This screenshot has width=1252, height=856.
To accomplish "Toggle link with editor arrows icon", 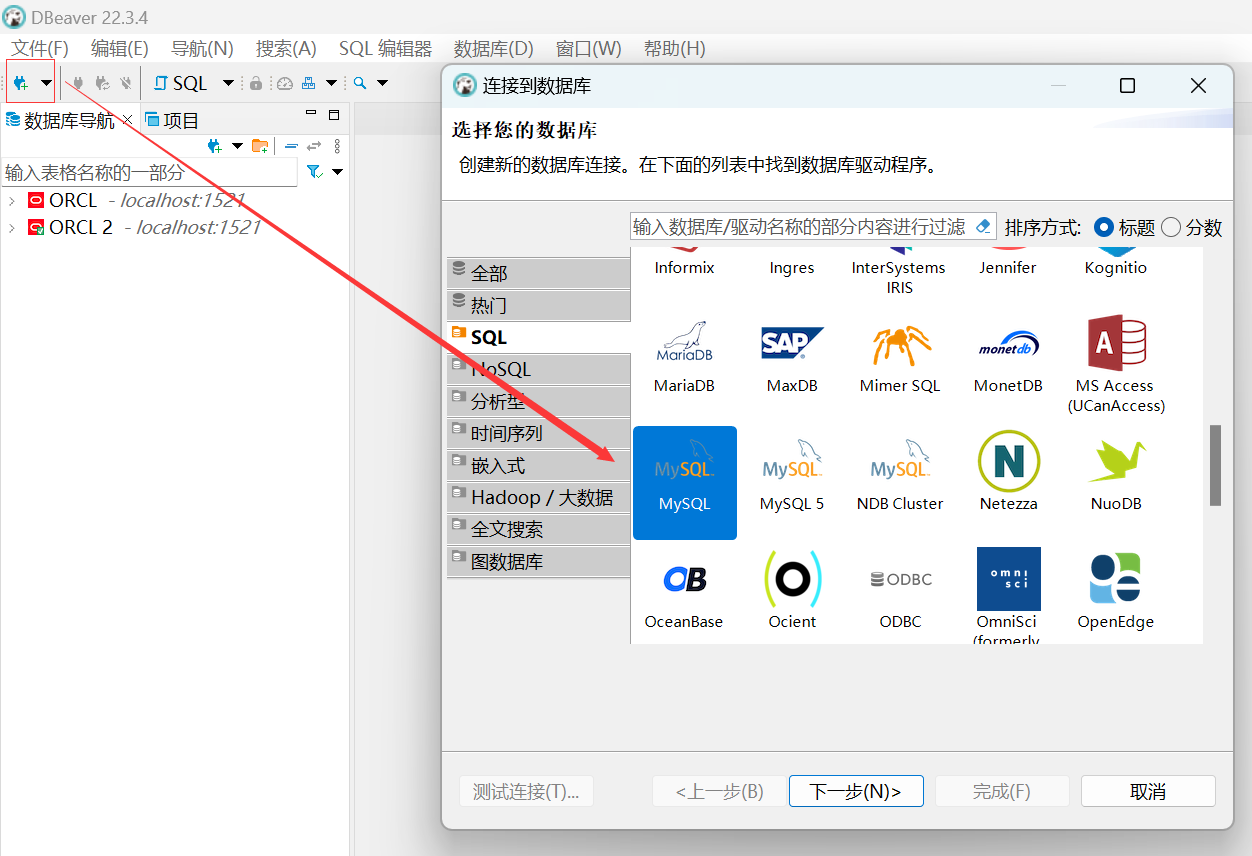I will [314, 146].
